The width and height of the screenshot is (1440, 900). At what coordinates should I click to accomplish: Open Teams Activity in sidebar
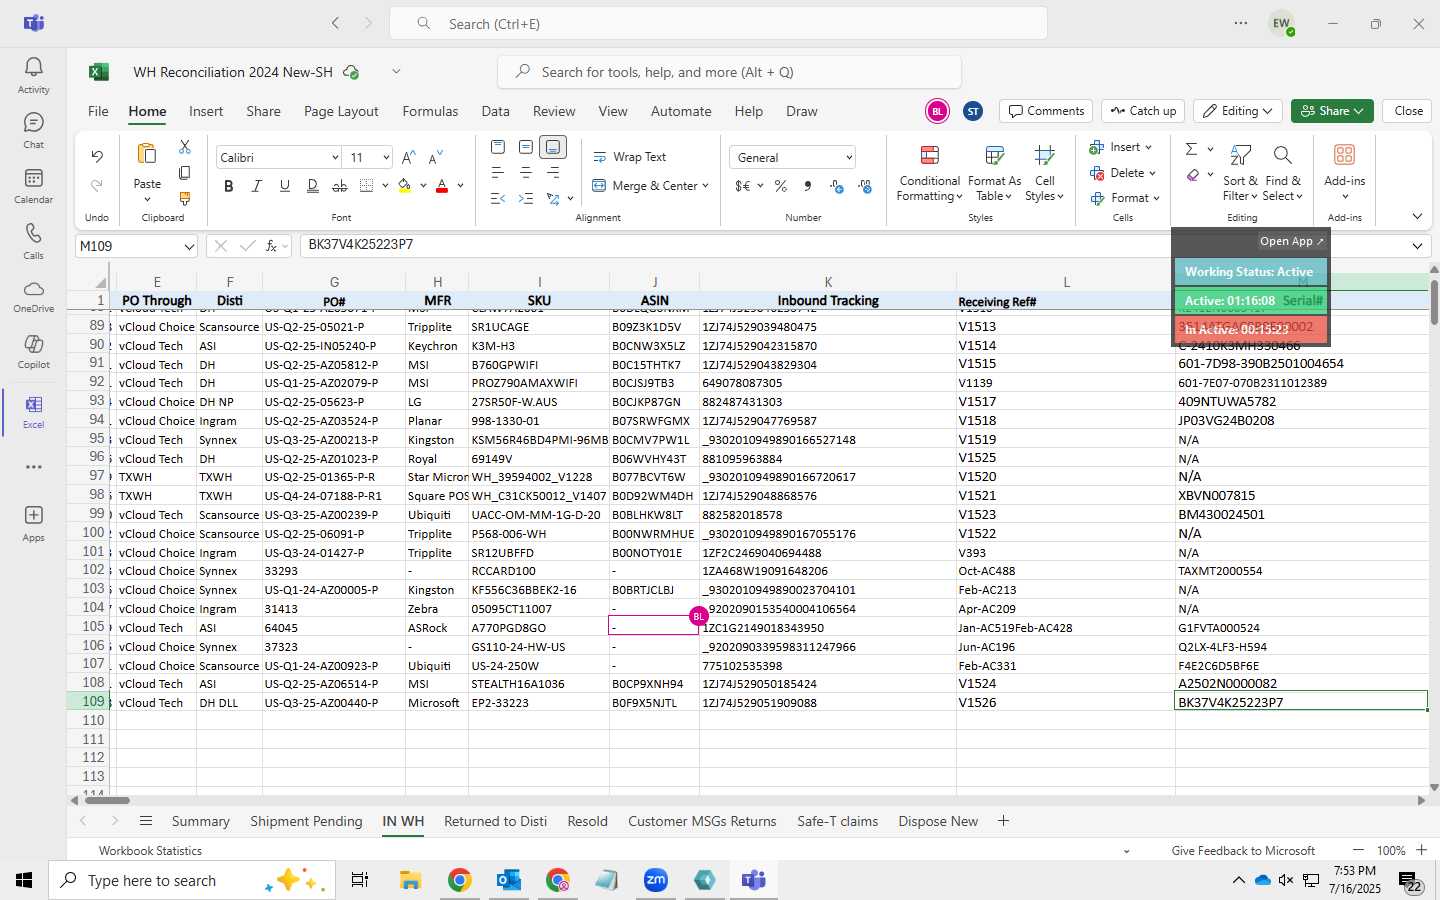(x=33, y=75)
